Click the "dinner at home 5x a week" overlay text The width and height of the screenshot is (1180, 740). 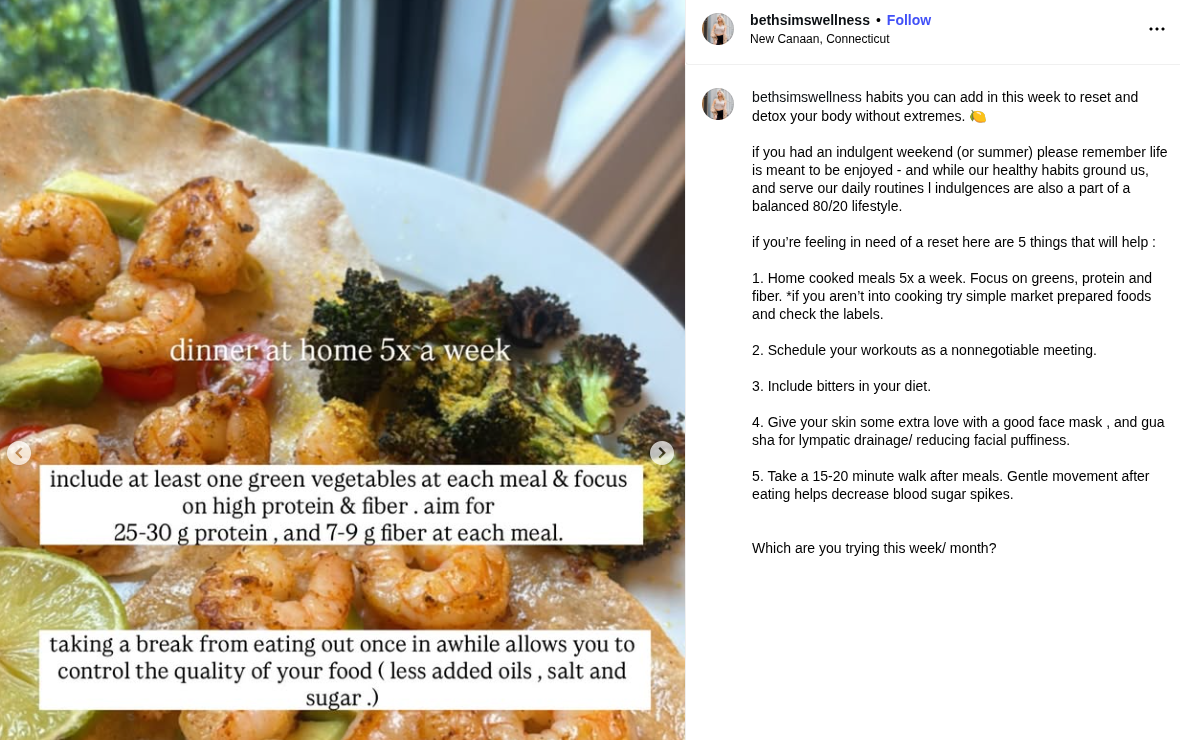[340, 350]
